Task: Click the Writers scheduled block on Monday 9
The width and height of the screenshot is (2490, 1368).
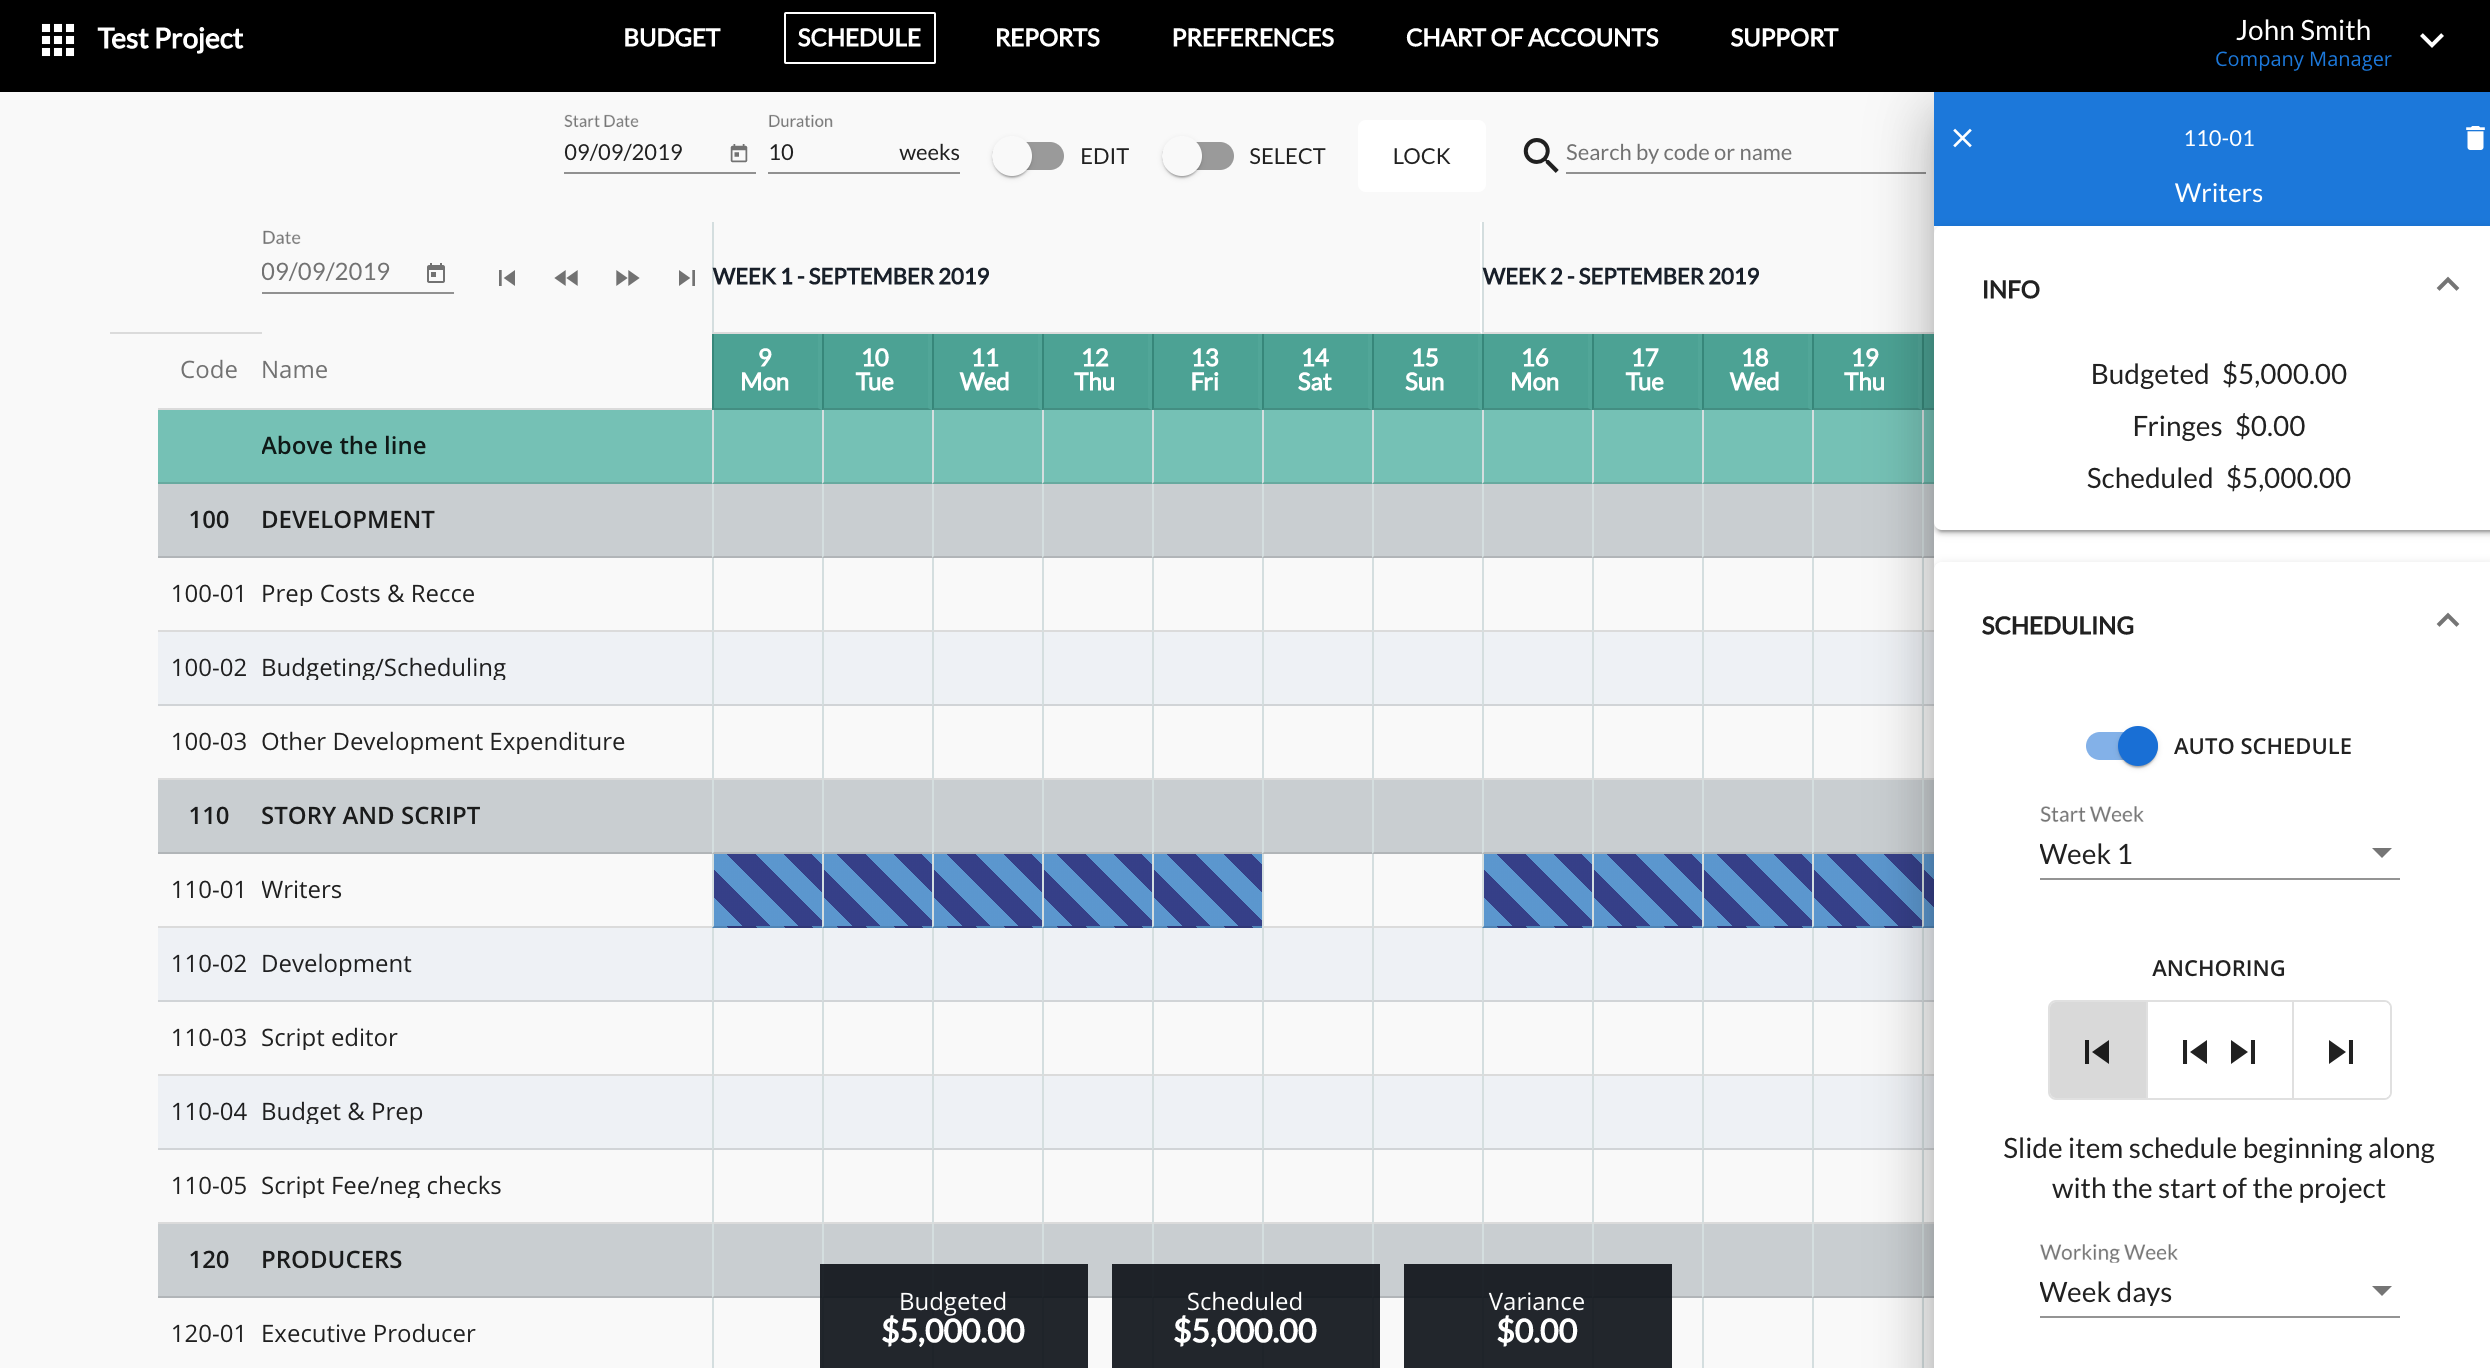Action: click(767, 890)
